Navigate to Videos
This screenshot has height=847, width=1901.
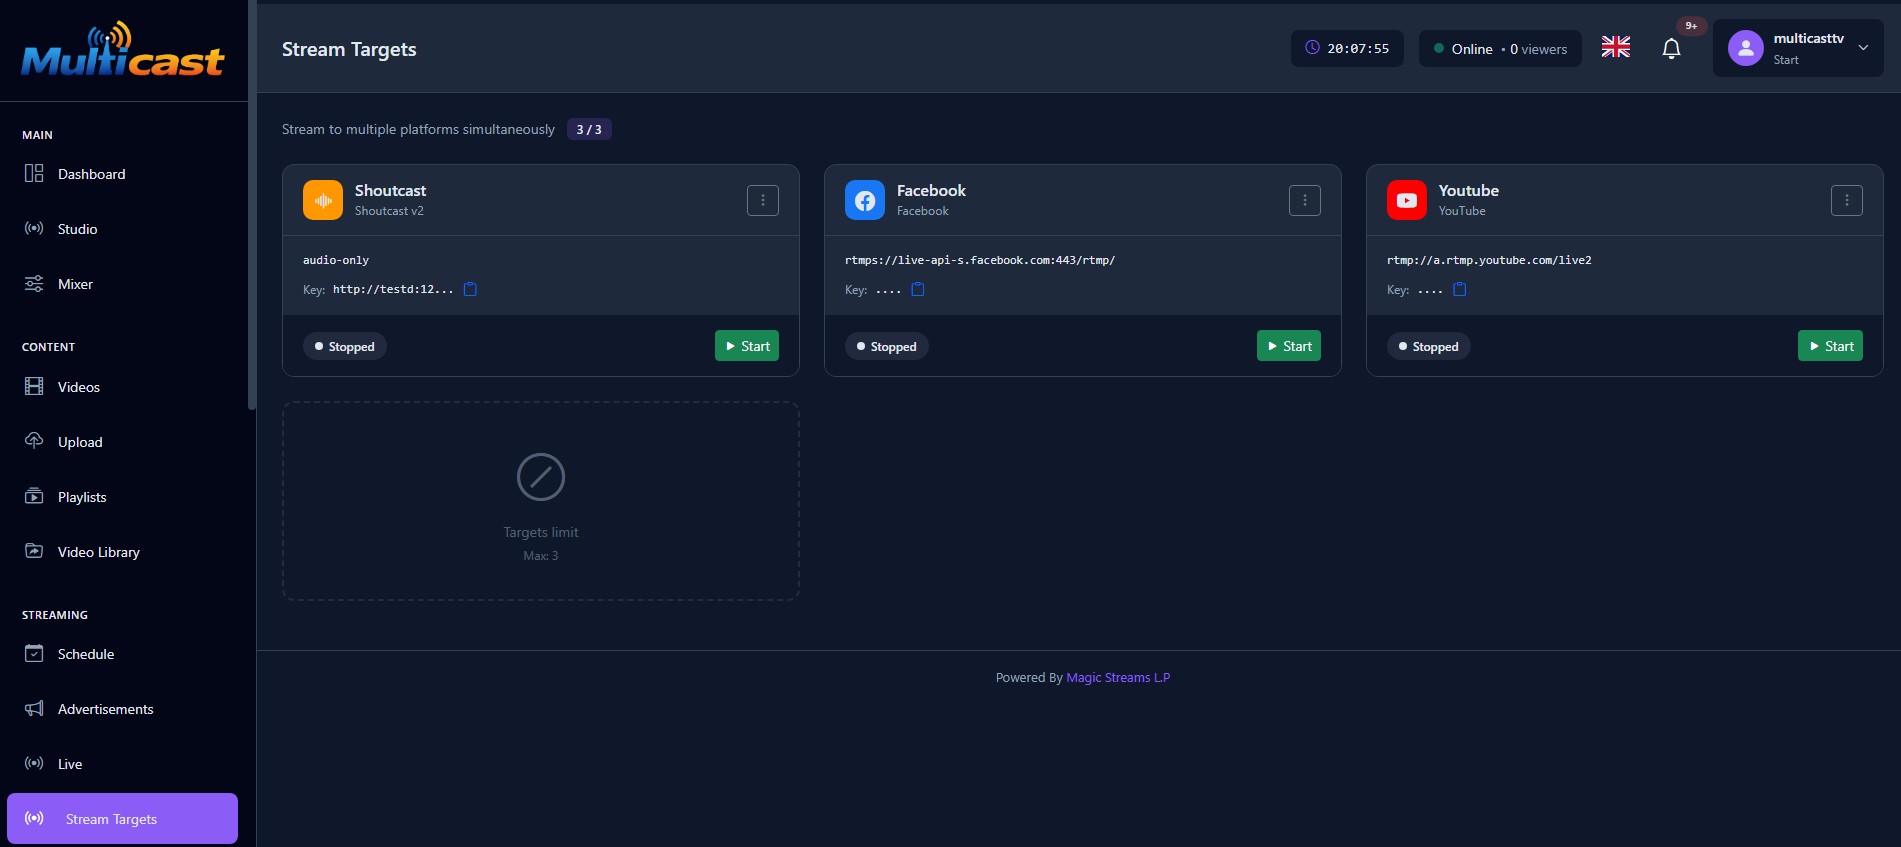click(123, 387)
